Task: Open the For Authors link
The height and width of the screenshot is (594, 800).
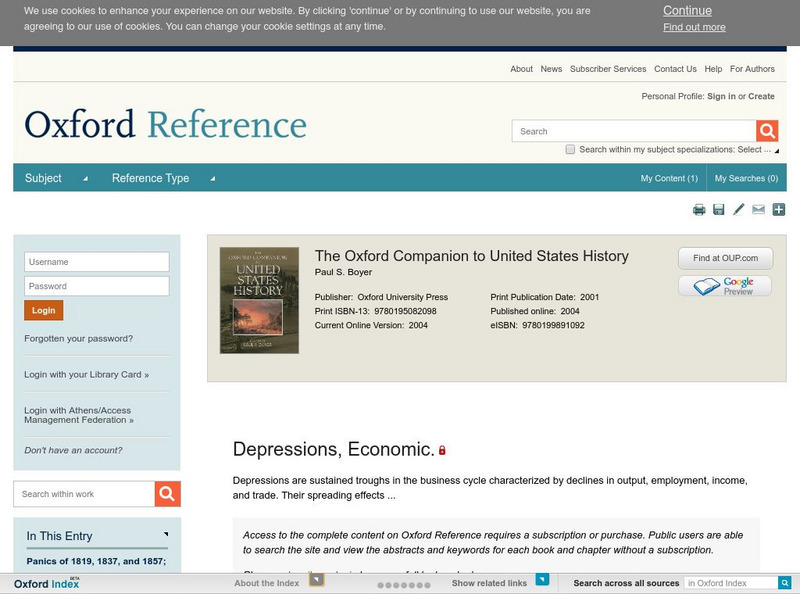Action: click(x=752, y=69)
